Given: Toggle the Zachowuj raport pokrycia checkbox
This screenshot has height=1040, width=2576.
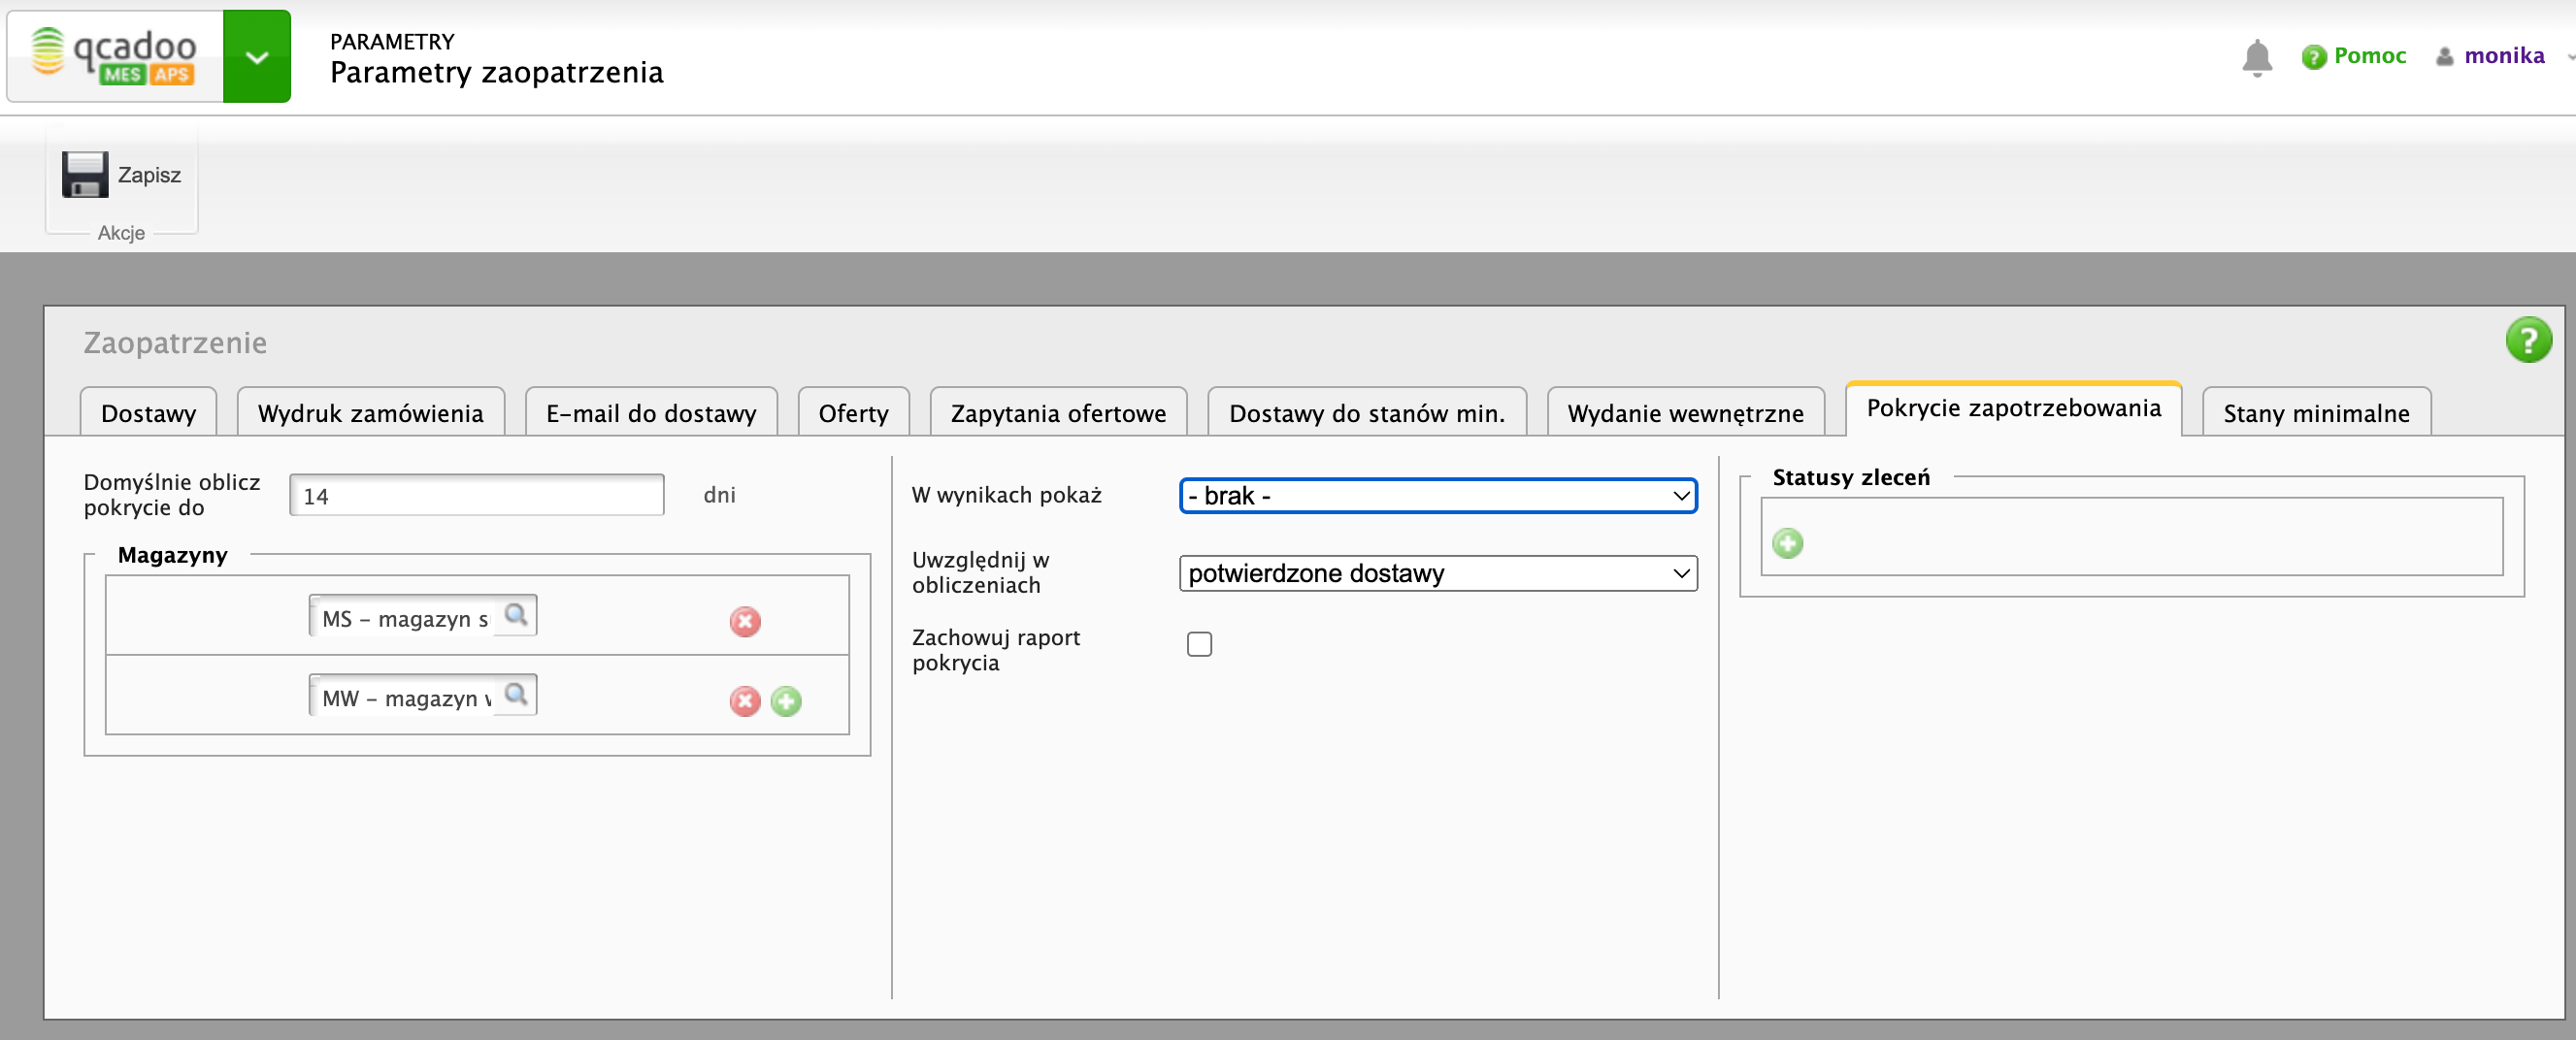Looking at the screenshot, I should coord(1199,644).
